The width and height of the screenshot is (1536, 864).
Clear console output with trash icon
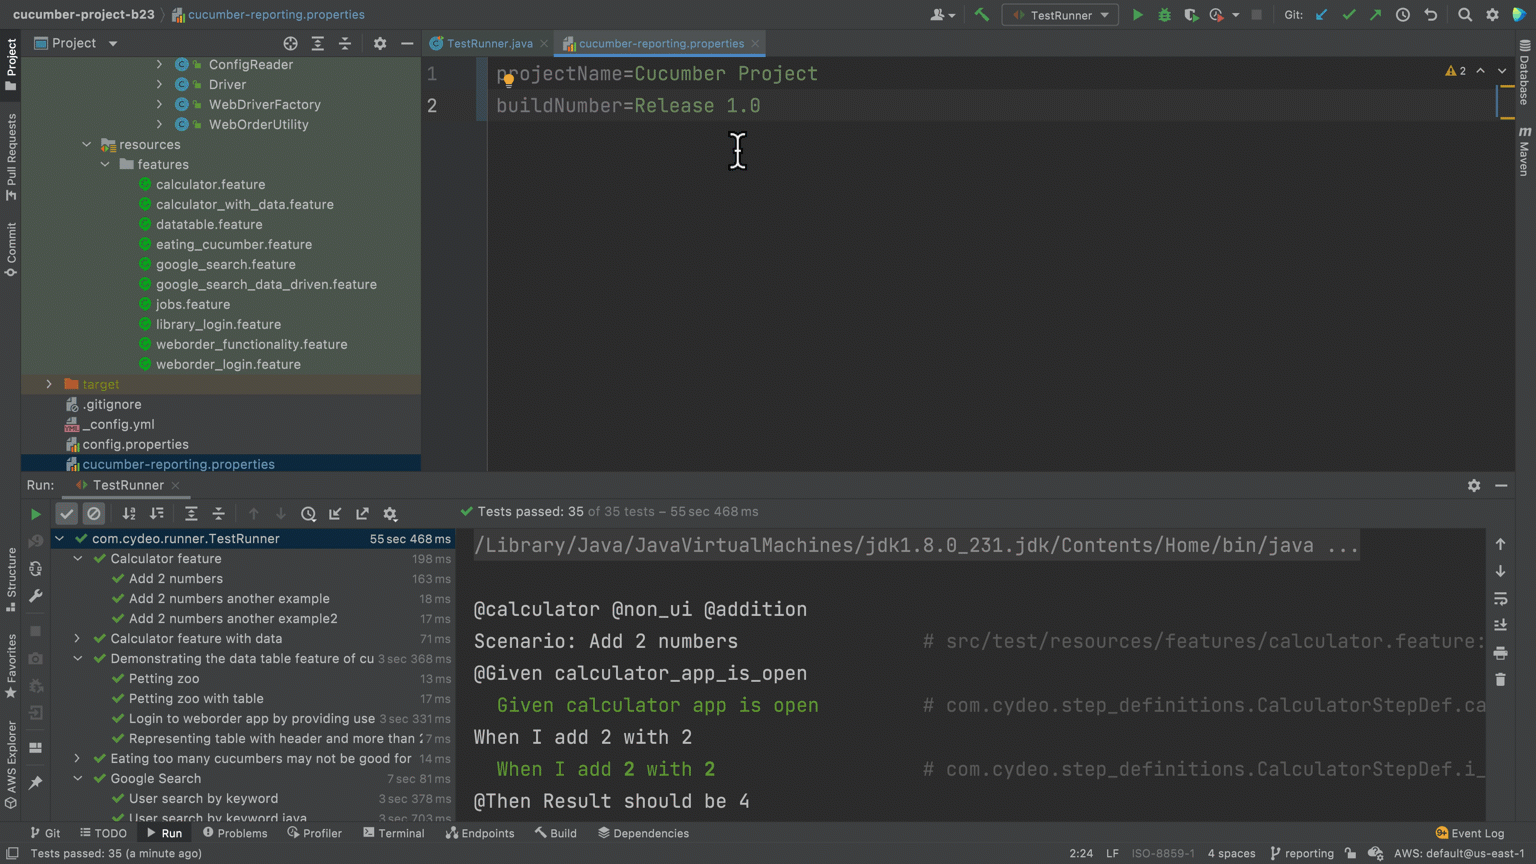(1501, 680)
